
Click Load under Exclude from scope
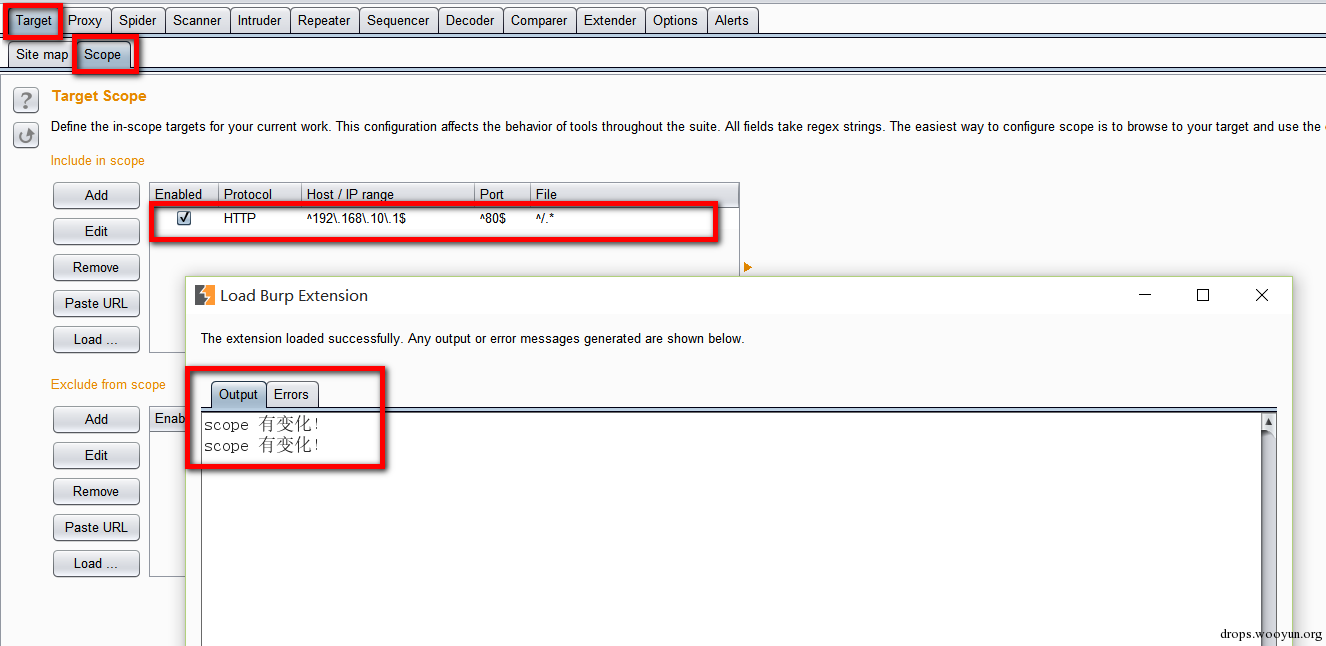pyautogui.click(x=96, y=563)
